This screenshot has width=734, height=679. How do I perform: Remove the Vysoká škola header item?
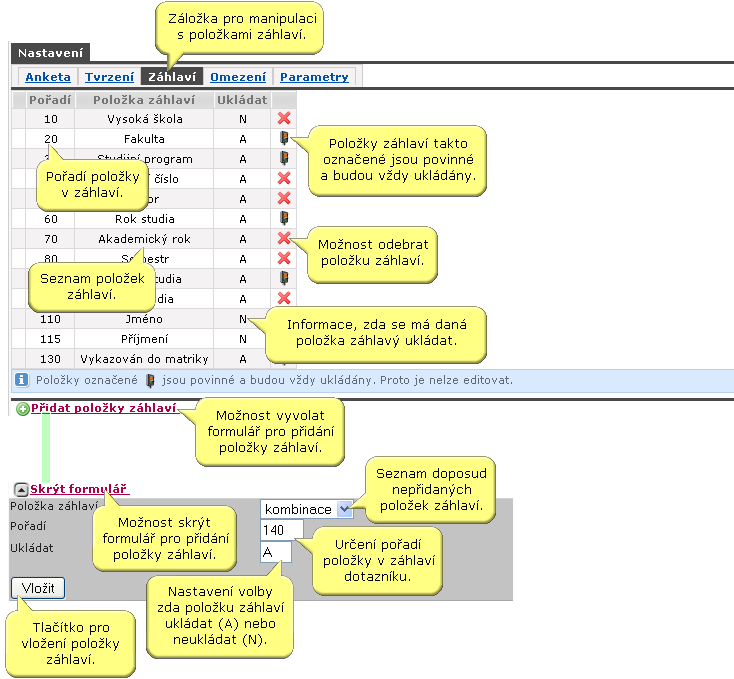(x=284, y=118)
